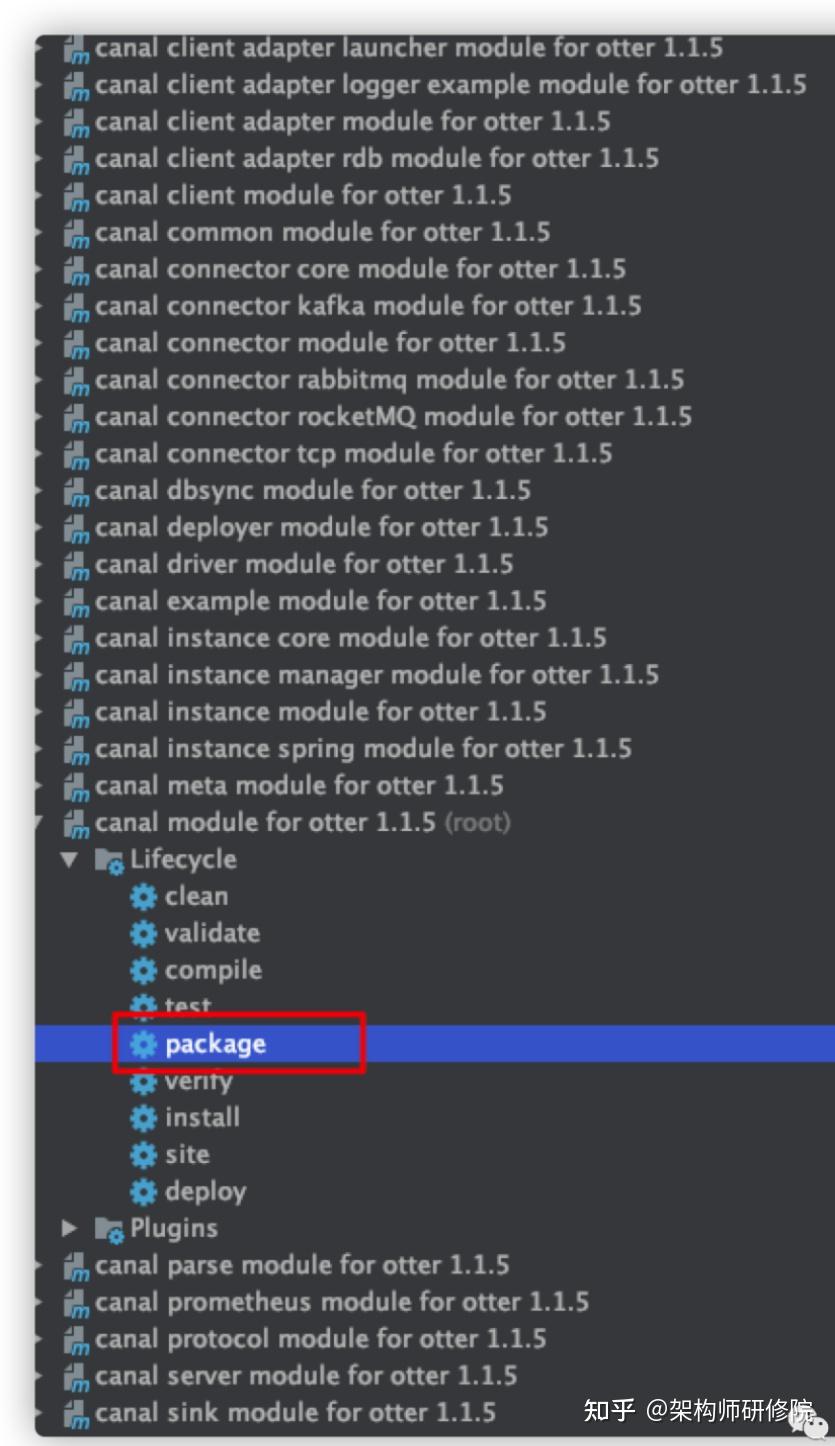Select canal connector kafka module entry
Image resolution: width=835 pixels, height=1446 pixels.
[x=367, y=305]
